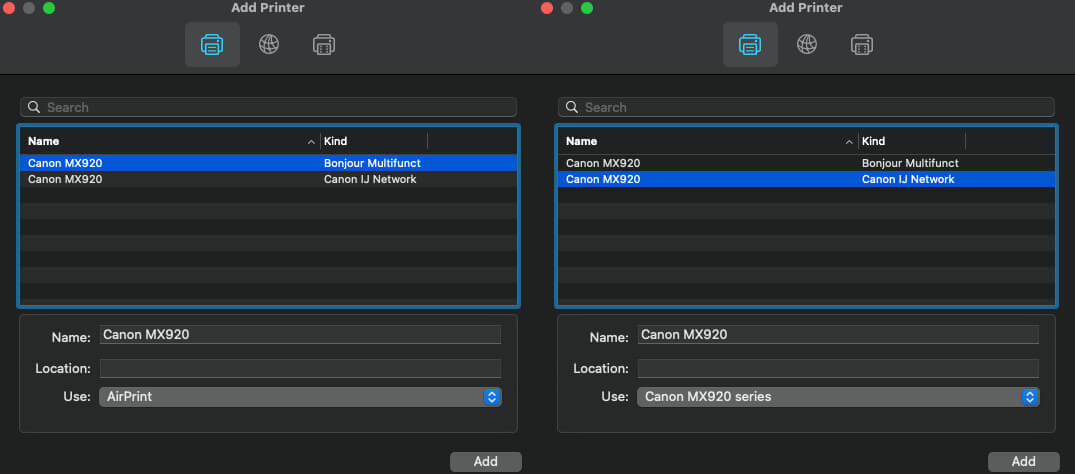1075x474 pixels.
Task: Select Canon IJ Network row in left window
Action: point(268,179)
